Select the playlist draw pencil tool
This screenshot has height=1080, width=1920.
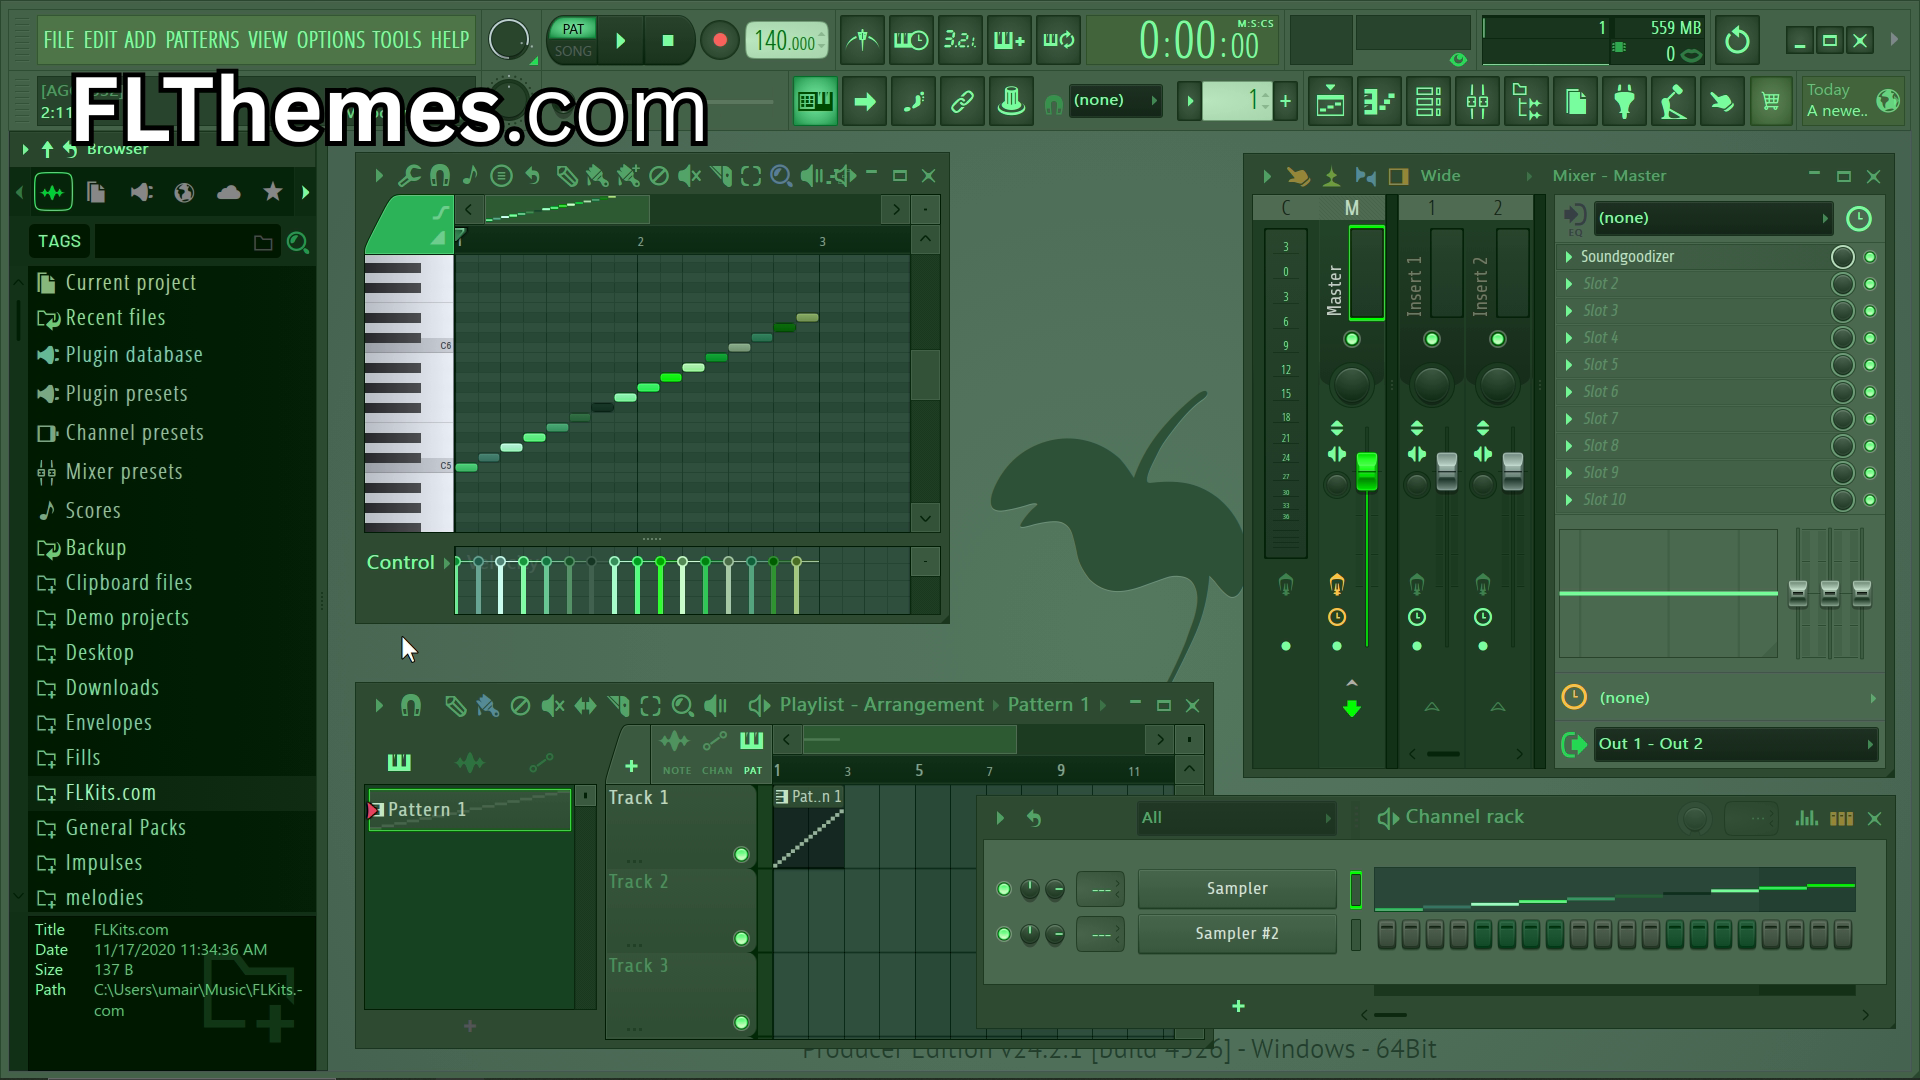click(x=455, y=706)
